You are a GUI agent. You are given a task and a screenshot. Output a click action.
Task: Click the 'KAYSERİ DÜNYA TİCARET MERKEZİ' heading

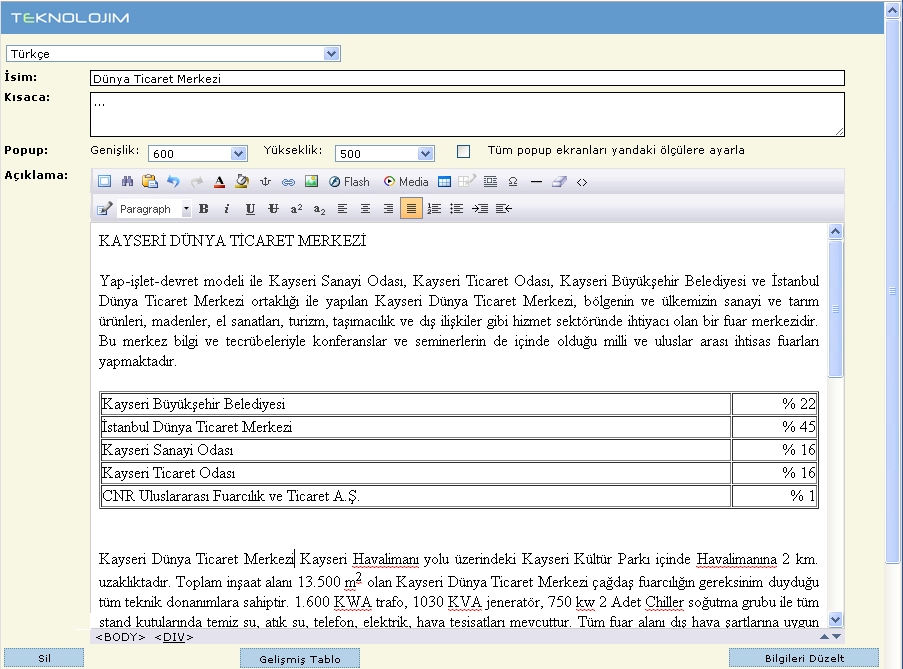coord(232,241)
